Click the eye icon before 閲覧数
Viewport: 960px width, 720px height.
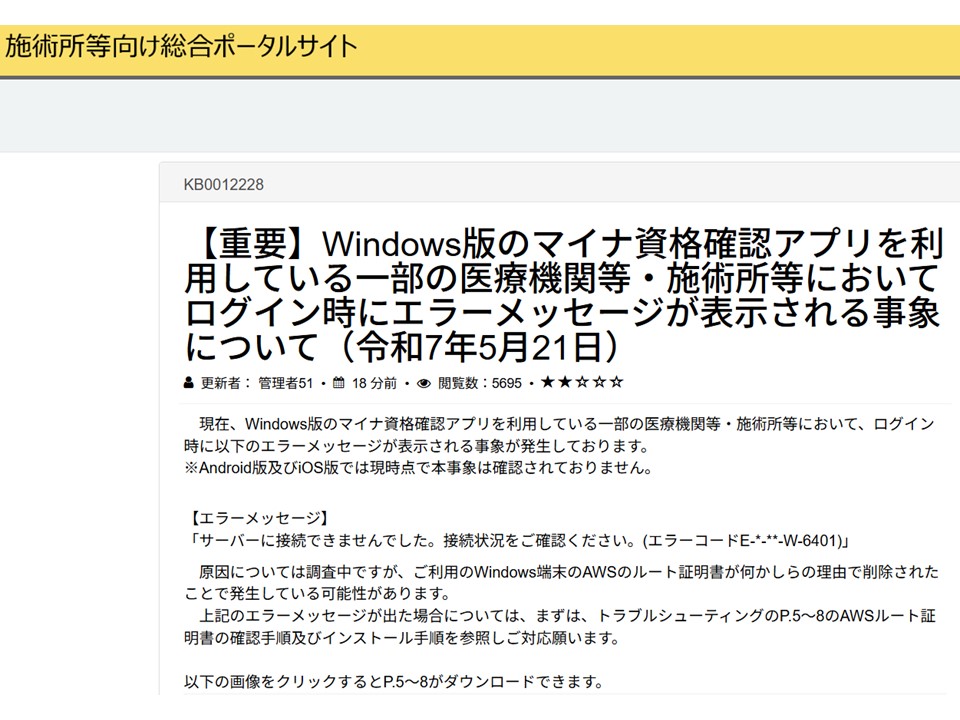(424, 383)
